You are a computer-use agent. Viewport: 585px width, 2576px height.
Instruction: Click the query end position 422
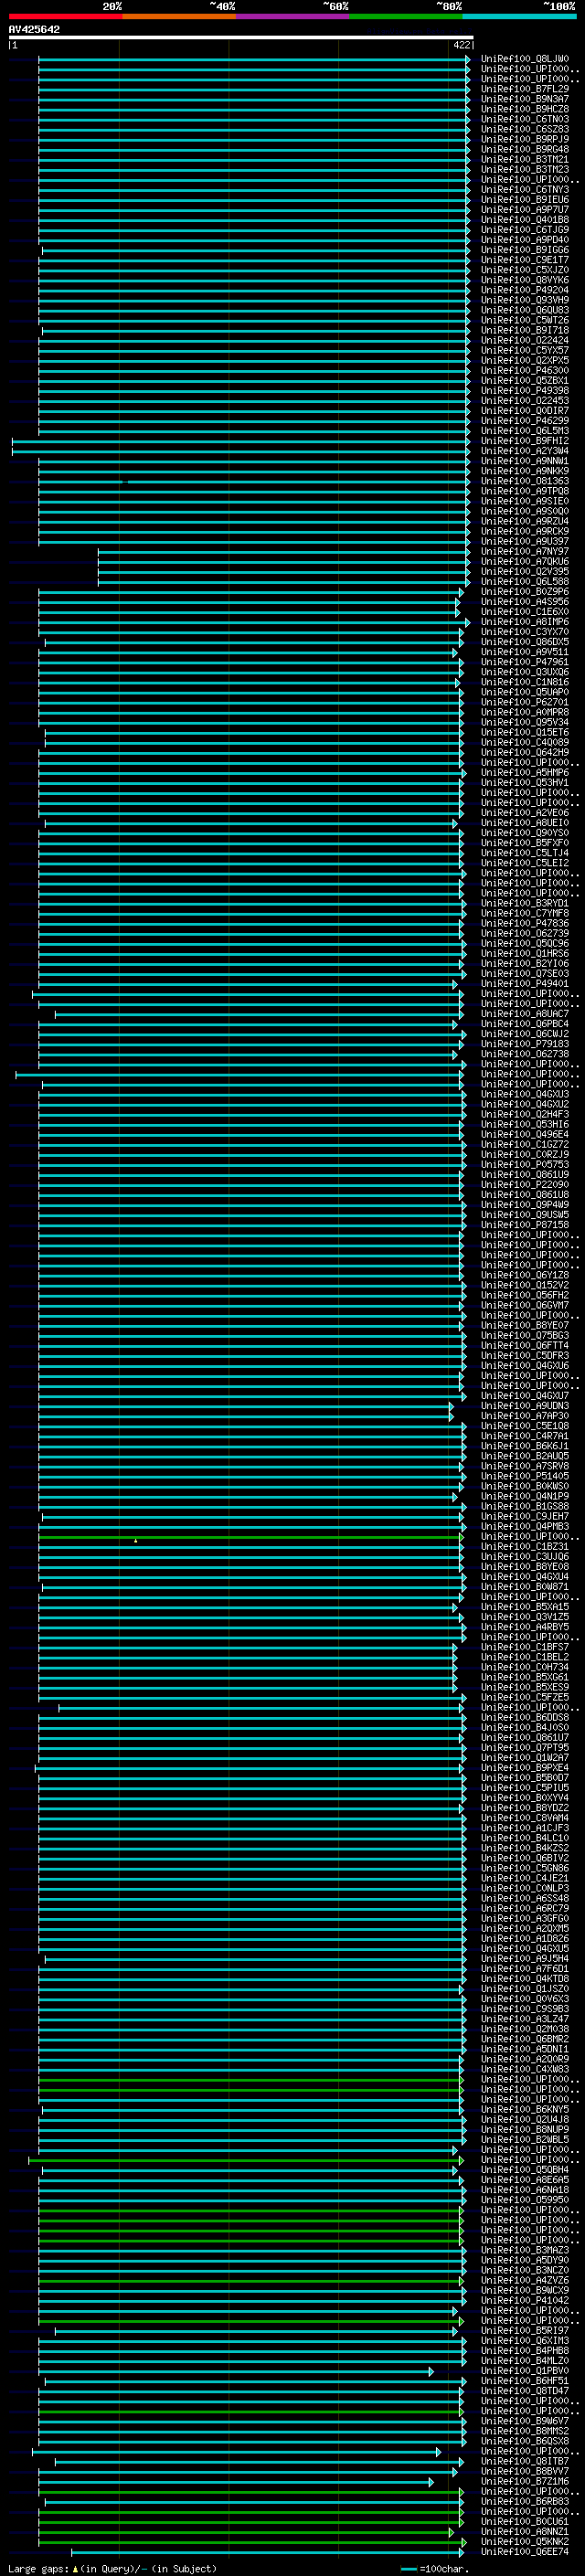(x=462, y=45)
